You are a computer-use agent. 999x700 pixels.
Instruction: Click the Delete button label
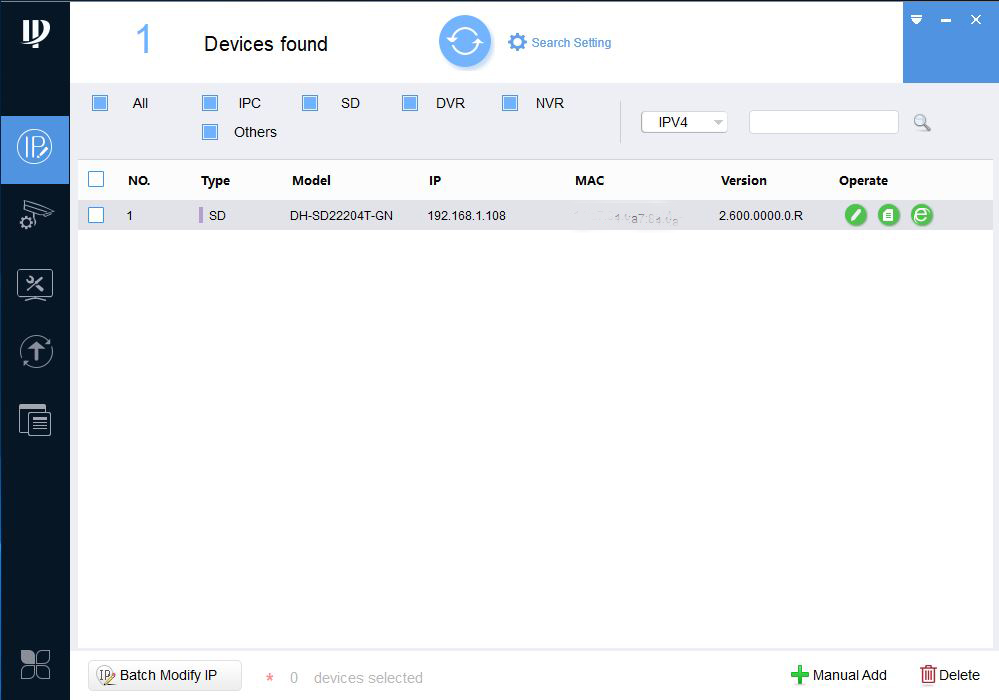pos(959,675)
